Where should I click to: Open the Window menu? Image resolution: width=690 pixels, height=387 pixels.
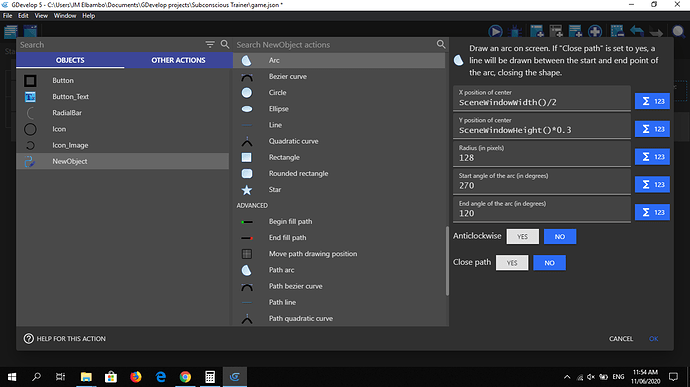65,16
